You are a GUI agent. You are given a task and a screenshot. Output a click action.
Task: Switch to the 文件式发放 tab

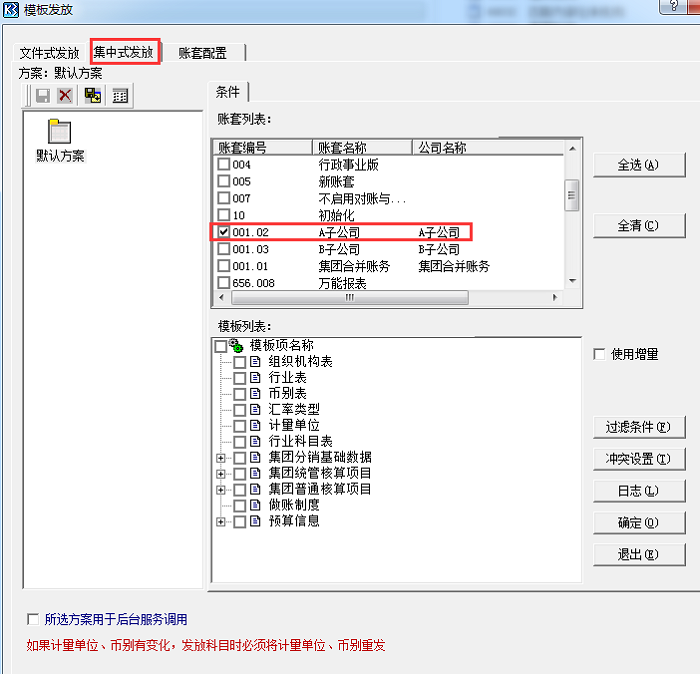(49, 53)
